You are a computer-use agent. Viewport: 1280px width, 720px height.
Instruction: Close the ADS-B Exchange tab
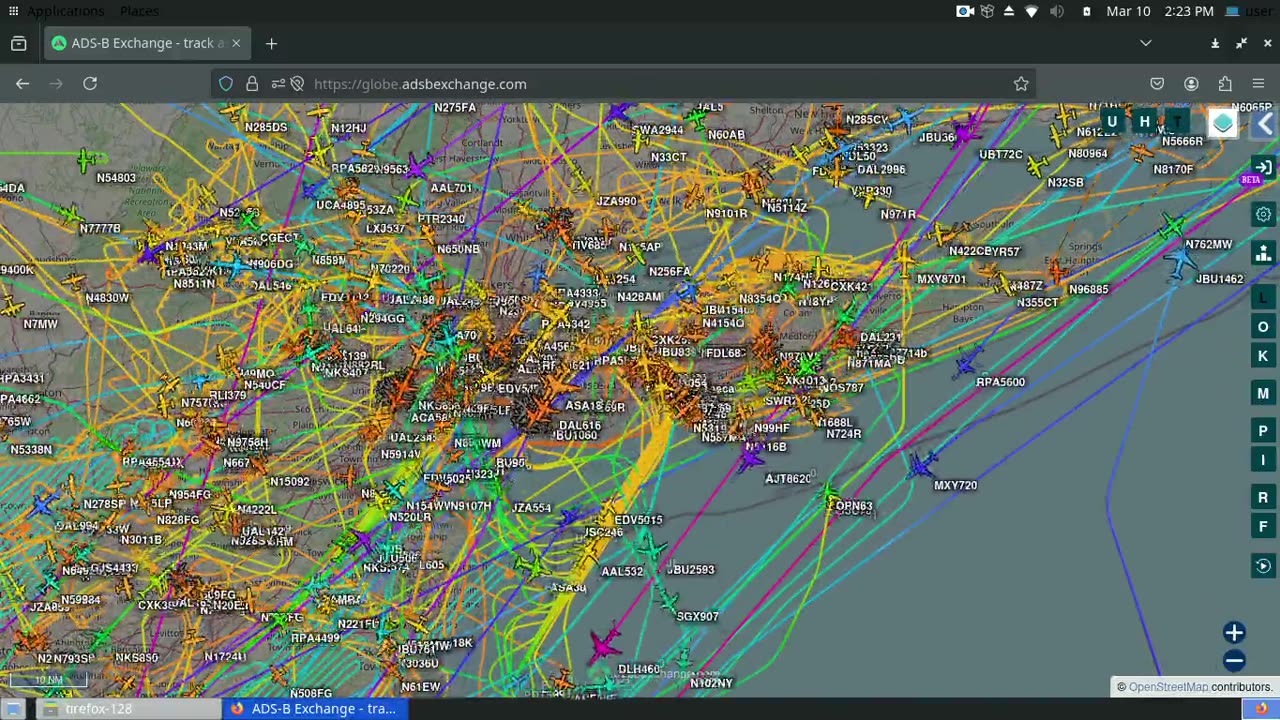[236, 43]
